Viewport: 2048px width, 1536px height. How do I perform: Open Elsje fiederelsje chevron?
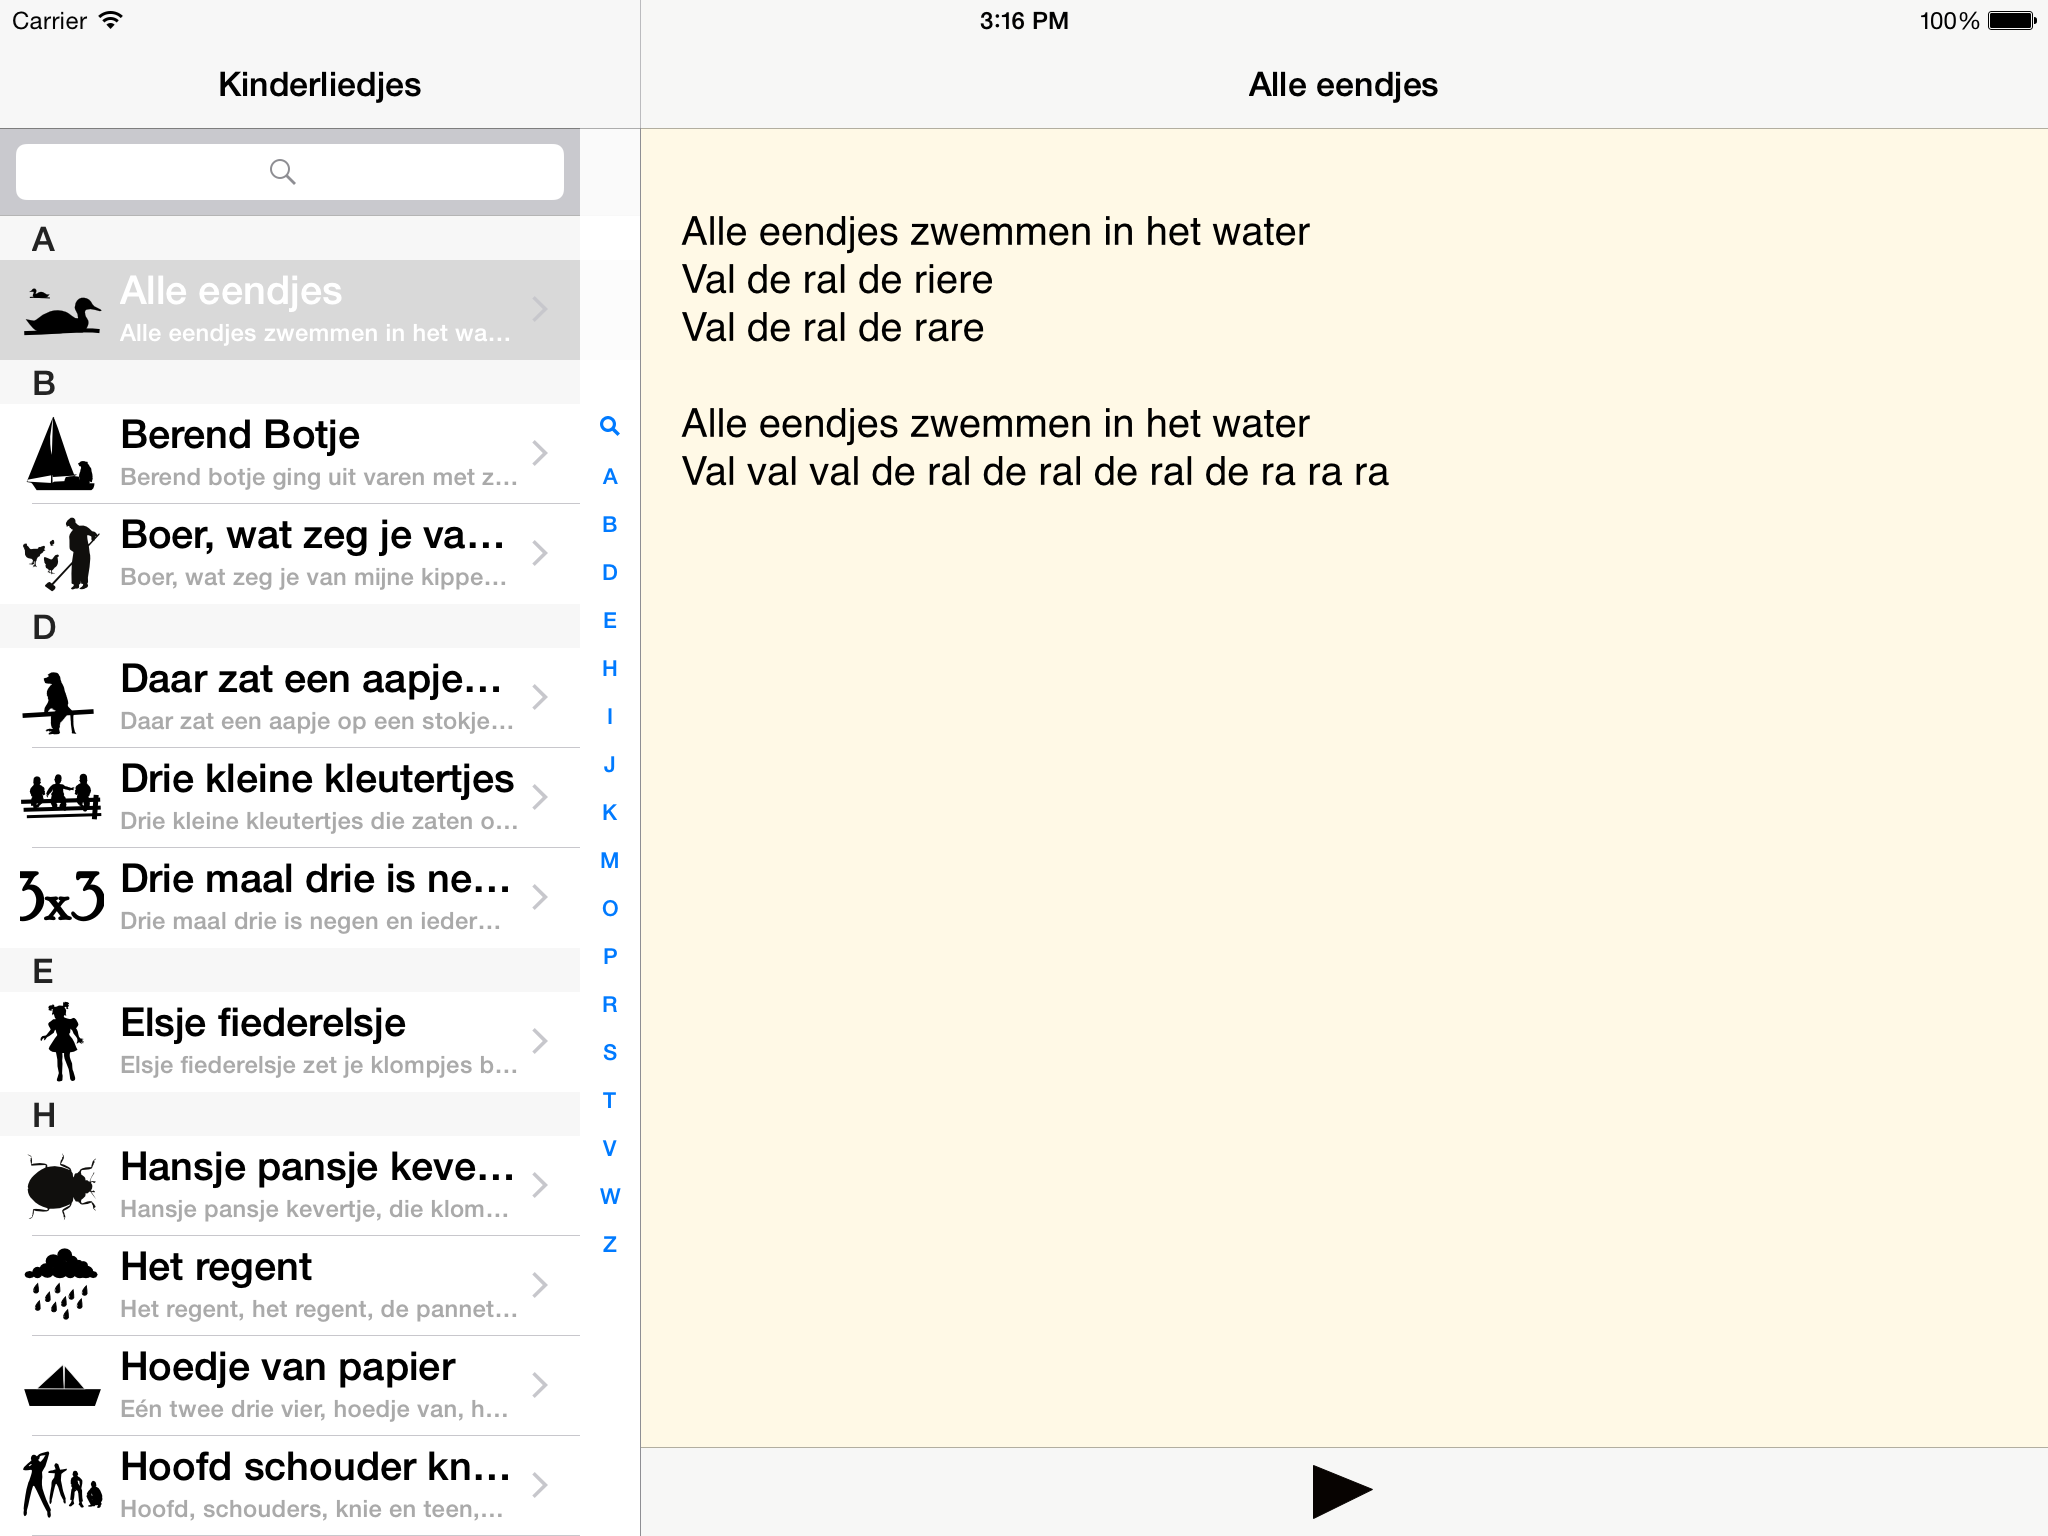(540, 1041)
